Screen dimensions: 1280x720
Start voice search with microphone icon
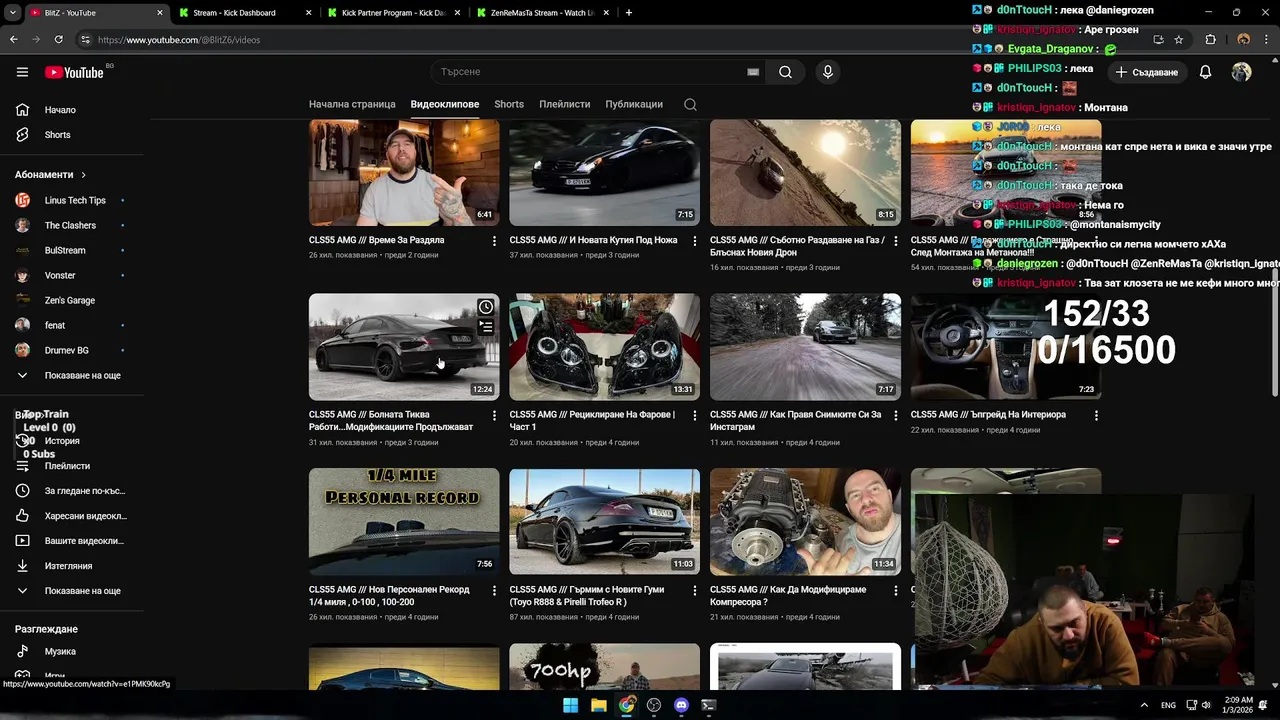point(827,72)
